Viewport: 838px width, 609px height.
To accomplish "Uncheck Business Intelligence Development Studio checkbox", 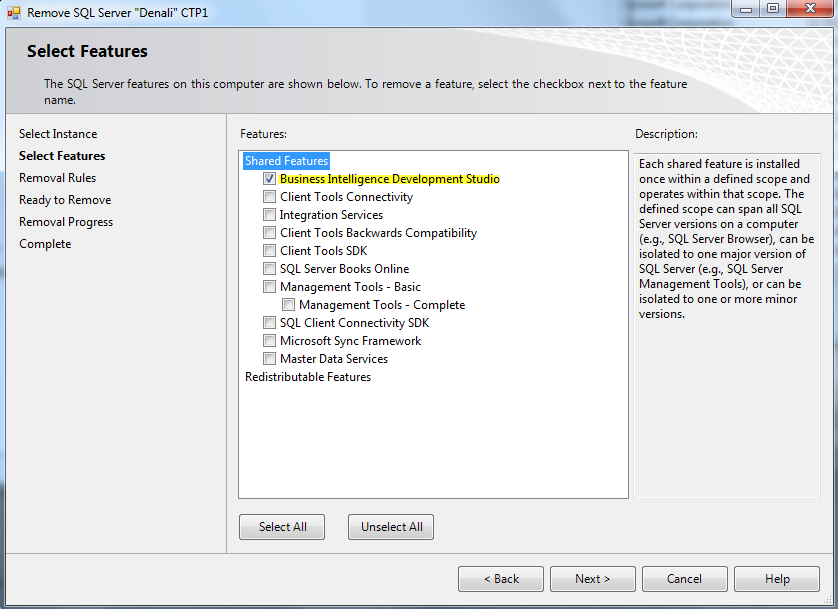I will coord(269,179).
